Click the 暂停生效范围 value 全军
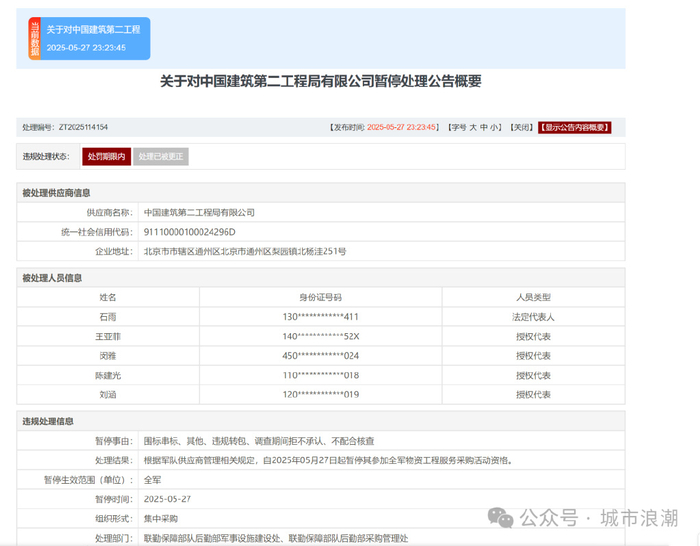 [x=152, y=480]
